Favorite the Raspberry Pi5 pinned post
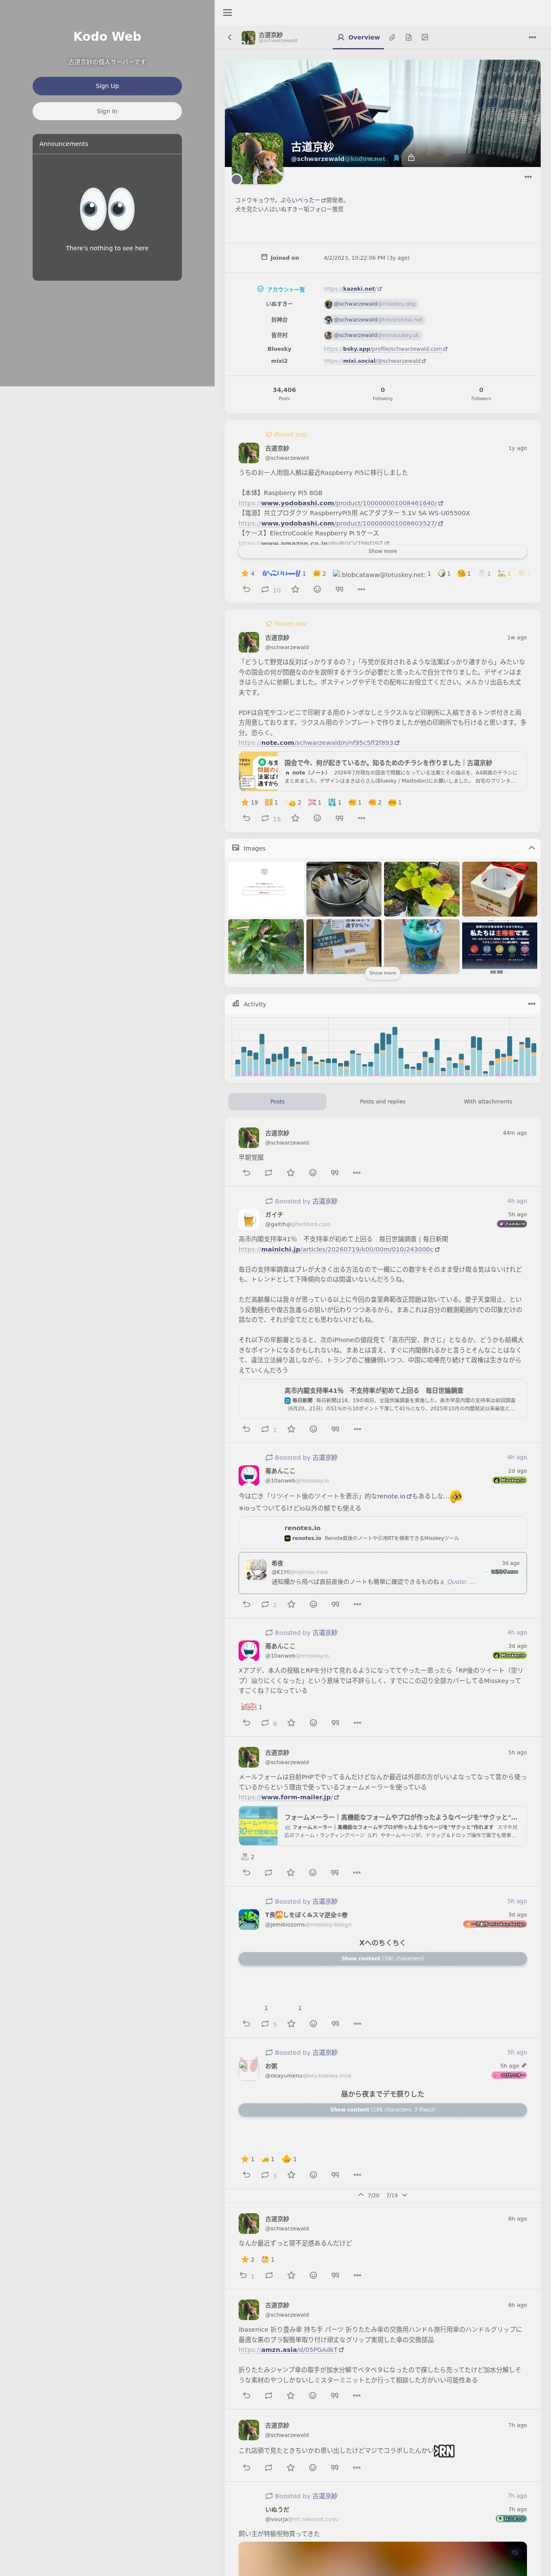Image resolution: width=551 pixels, height=2576 pixels. coord(295,589)
